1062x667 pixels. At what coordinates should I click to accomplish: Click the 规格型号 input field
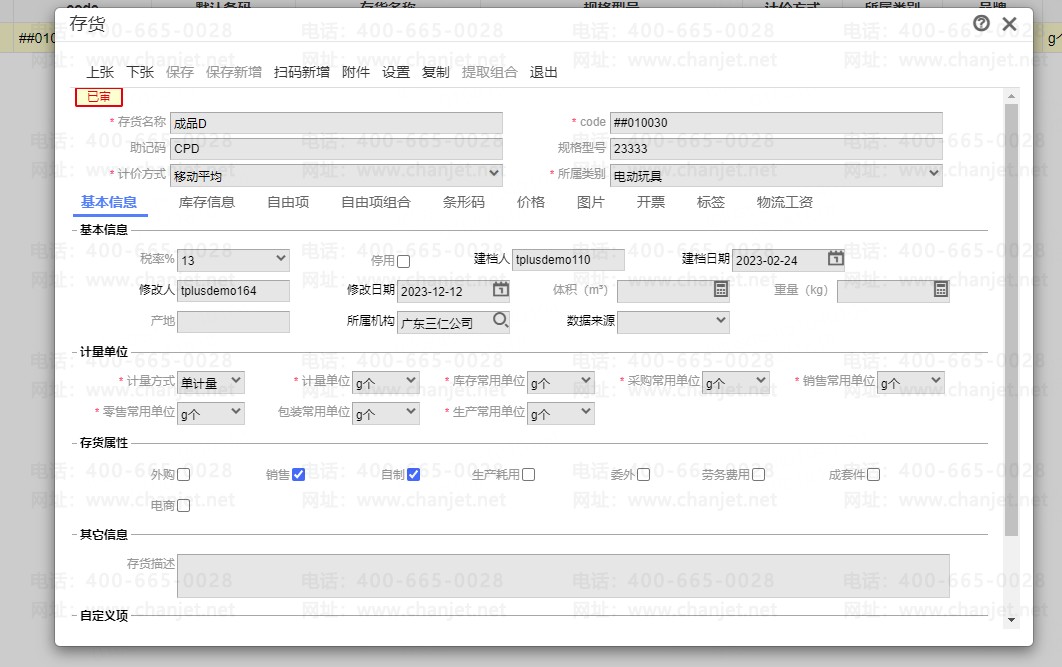click(x=776, y=149)
